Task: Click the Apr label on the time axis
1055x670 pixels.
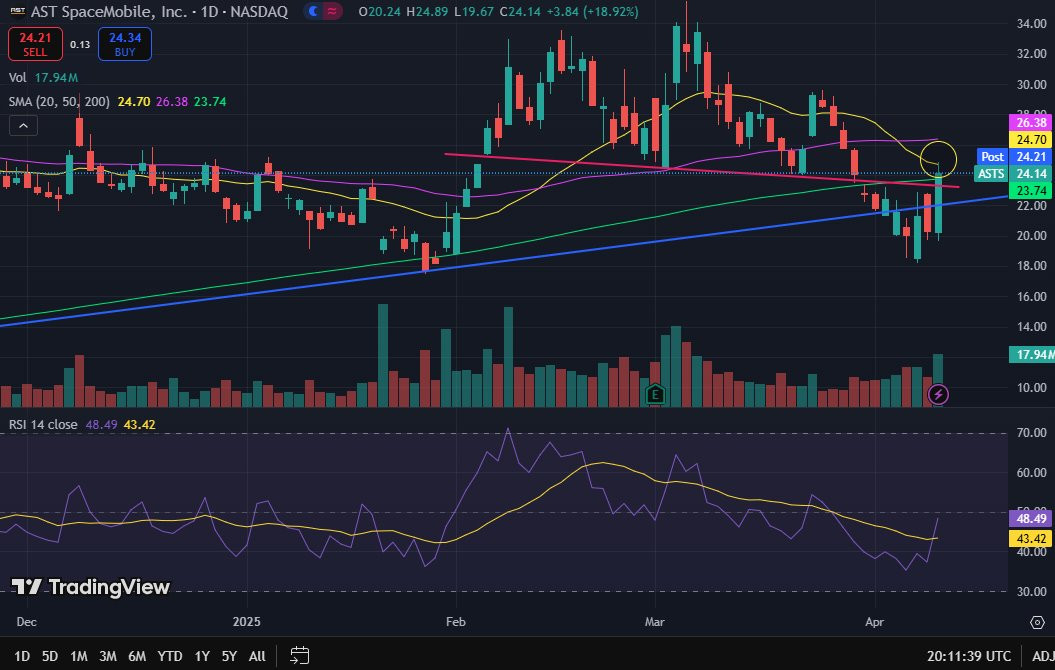Action: pyautogui.click(x=874, y=622)
